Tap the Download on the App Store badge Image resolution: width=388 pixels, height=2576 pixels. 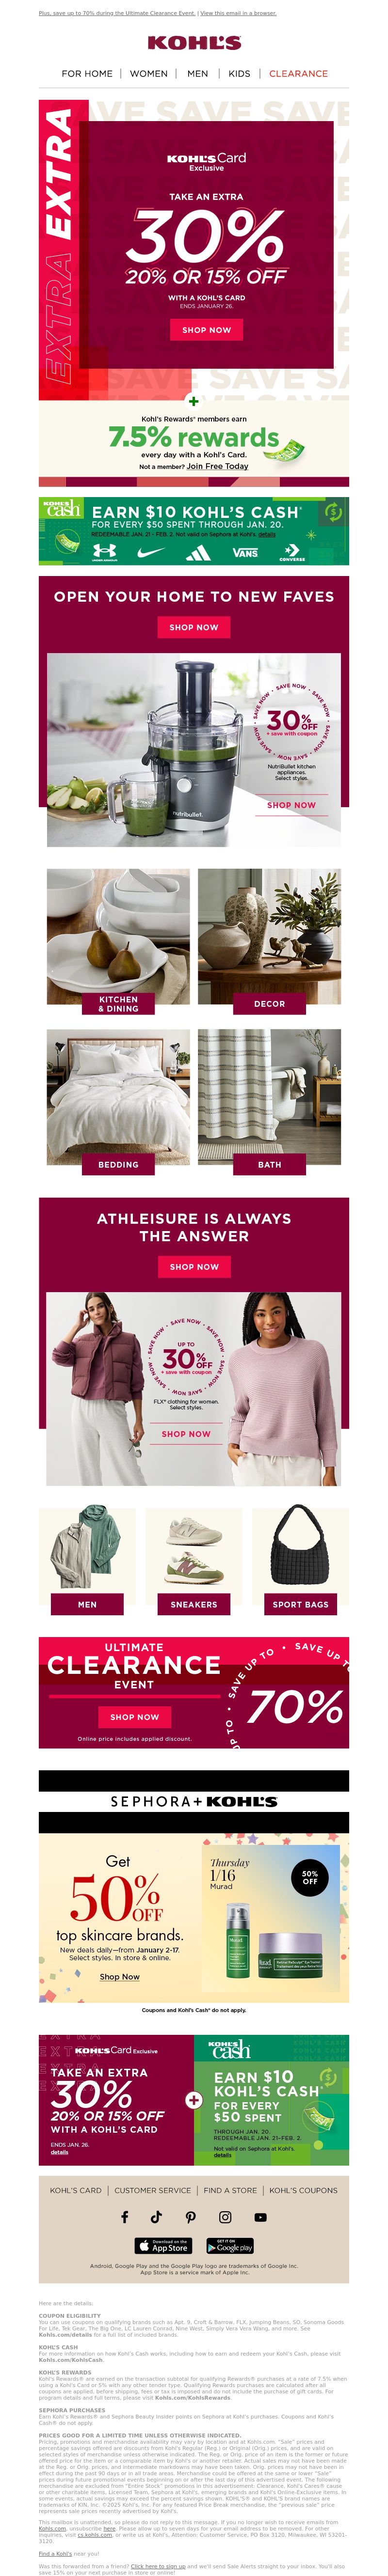pos(163,2245)
